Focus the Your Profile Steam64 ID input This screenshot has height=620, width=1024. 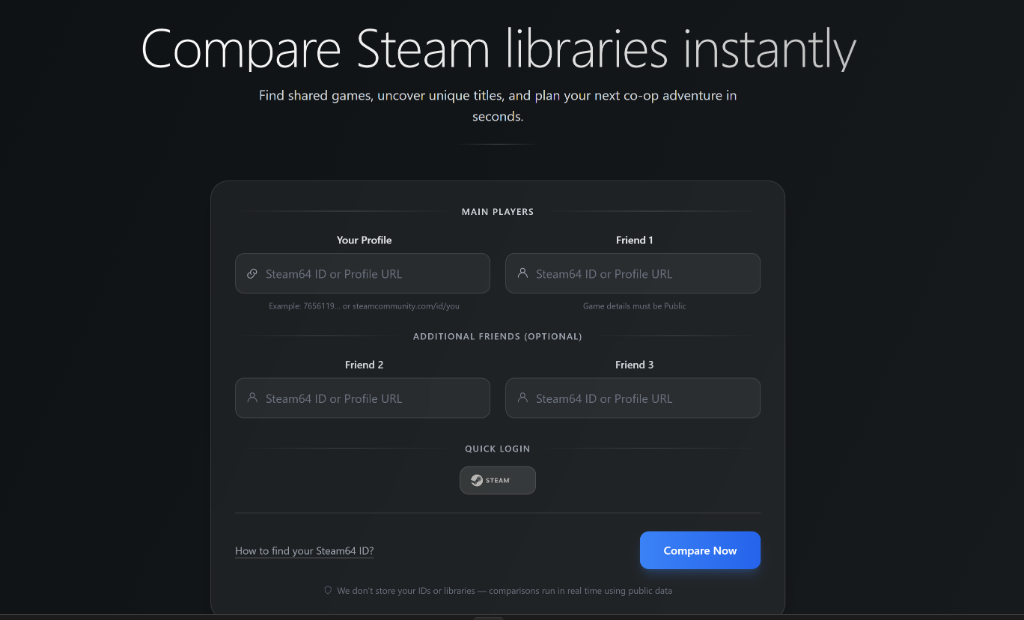coord(372,274)
